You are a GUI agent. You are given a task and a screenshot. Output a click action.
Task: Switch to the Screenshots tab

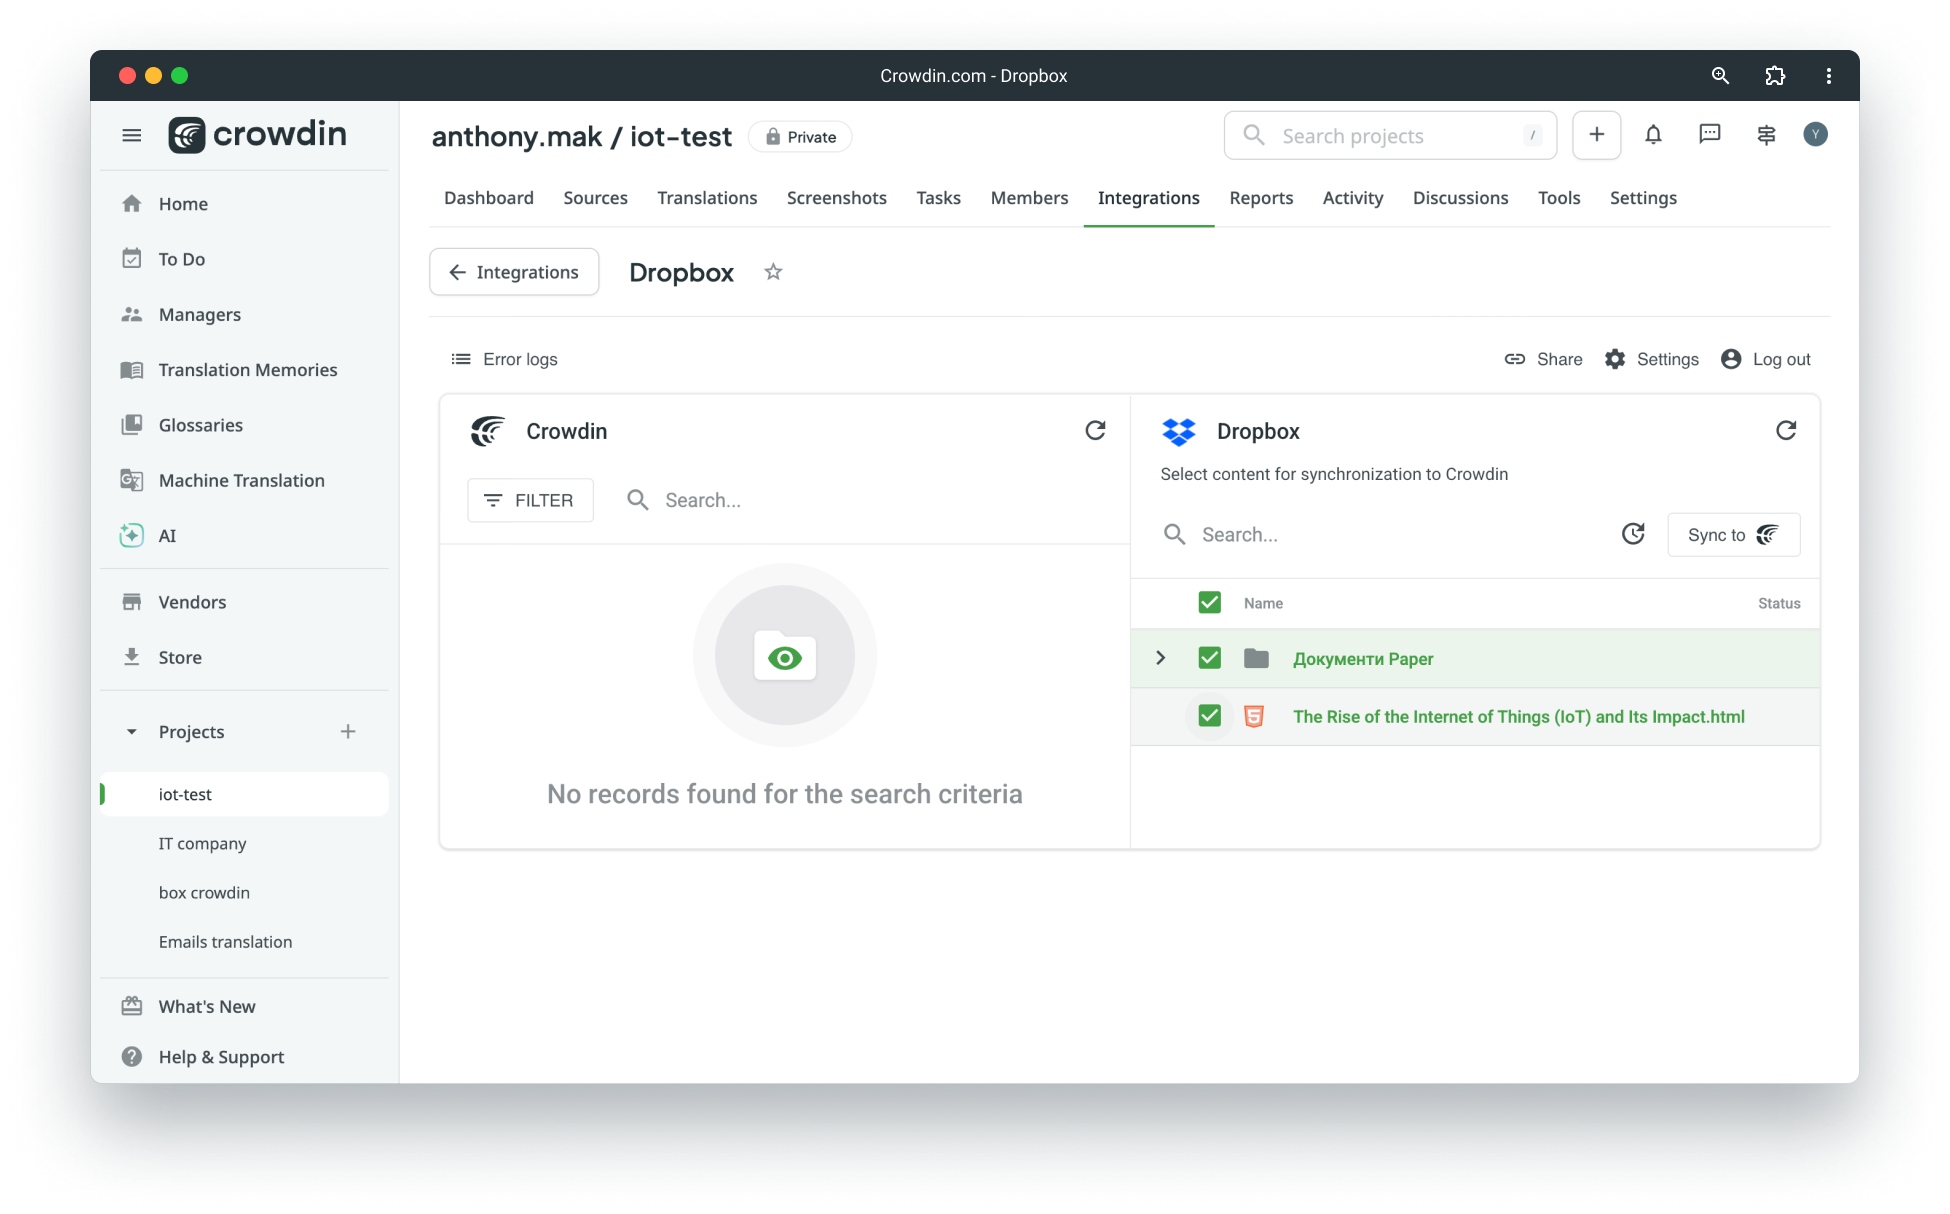(836, 198)
